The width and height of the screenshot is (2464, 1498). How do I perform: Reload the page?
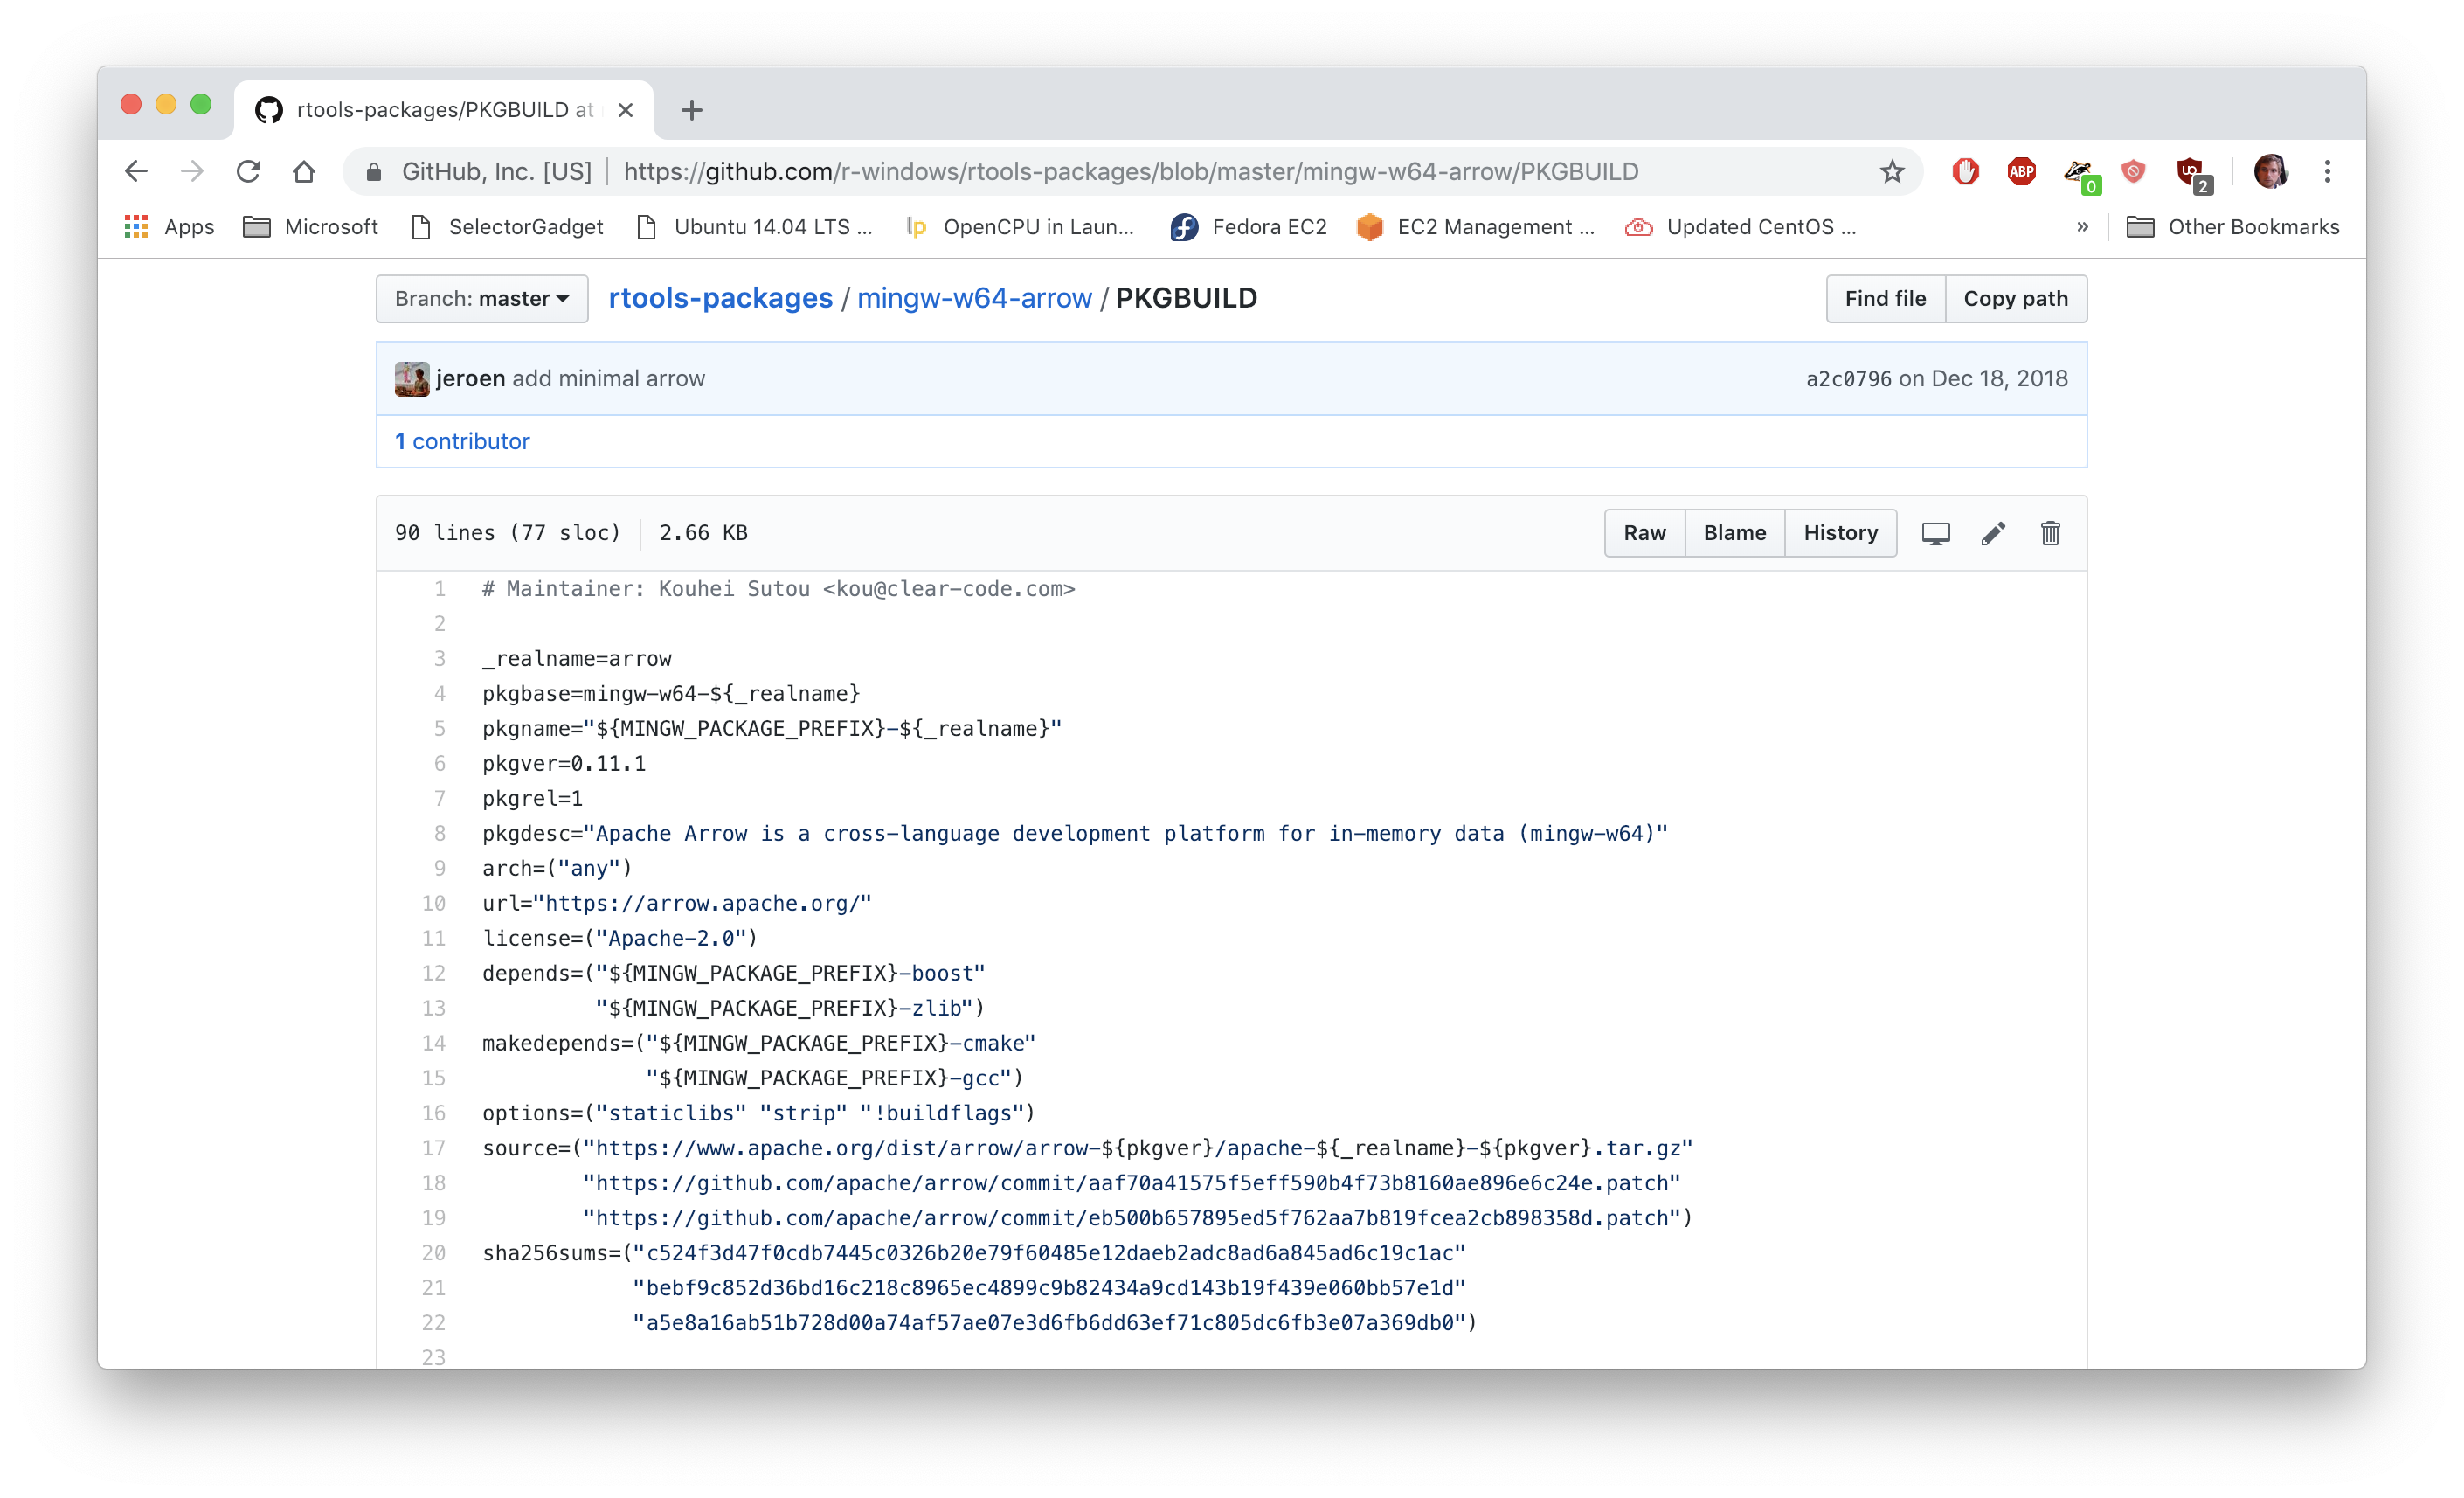click(248, 172)
